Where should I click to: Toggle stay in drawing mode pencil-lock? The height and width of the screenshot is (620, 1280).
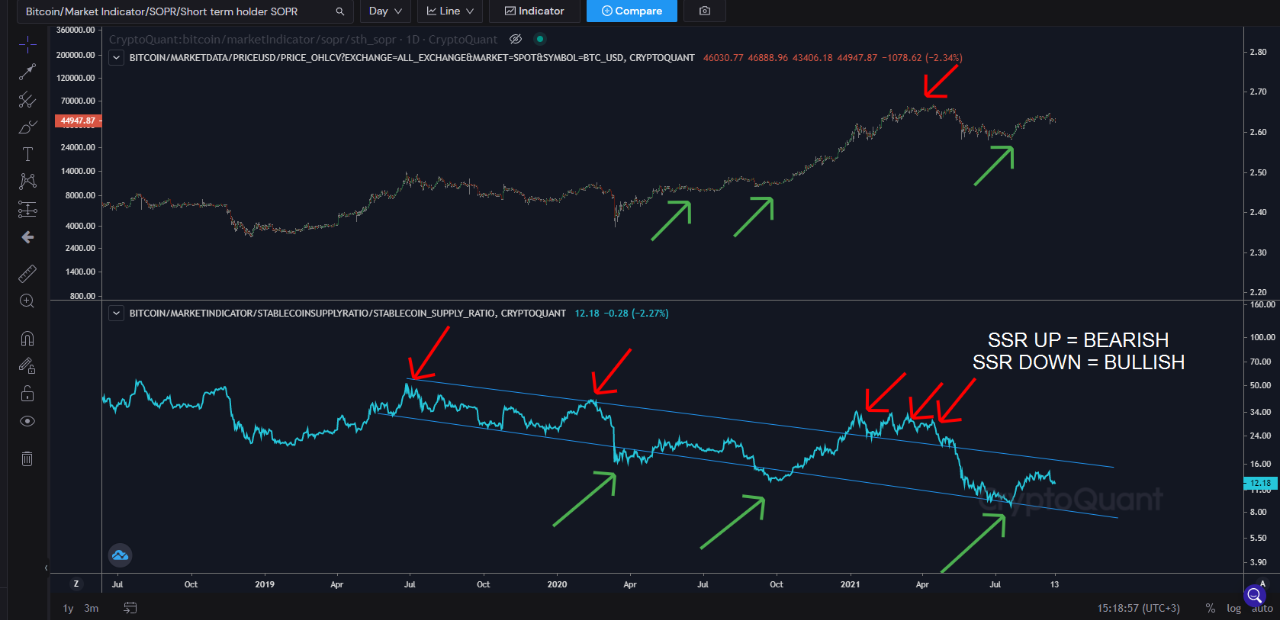(x=27, y=367)
